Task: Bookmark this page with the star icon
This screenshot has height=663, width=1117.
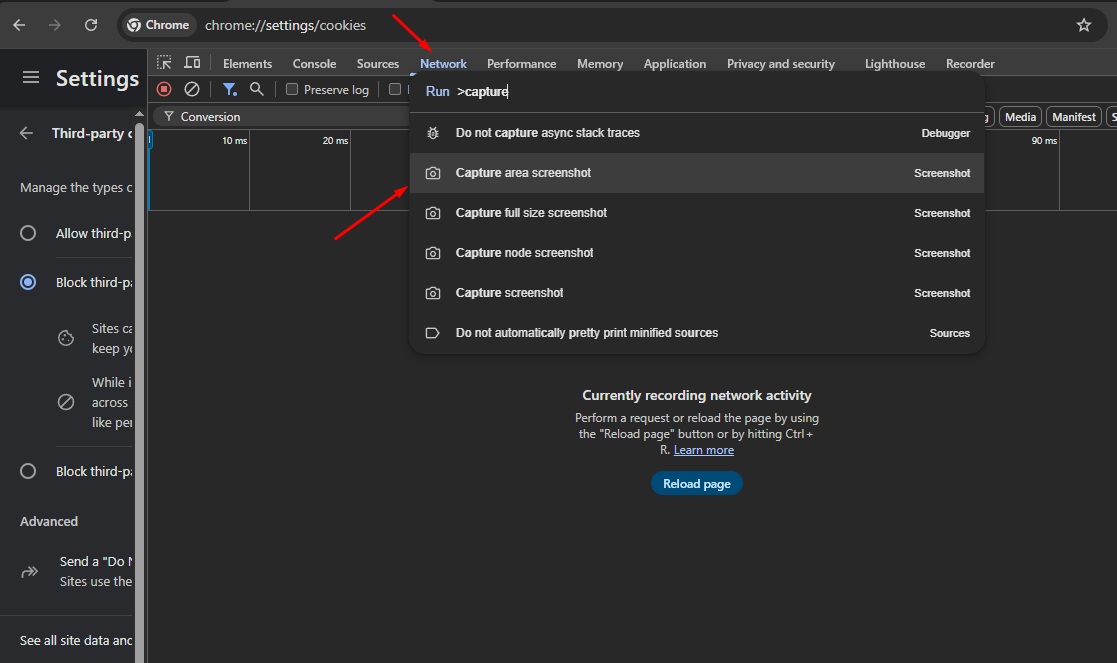Action: click(x=1084, y=25)
